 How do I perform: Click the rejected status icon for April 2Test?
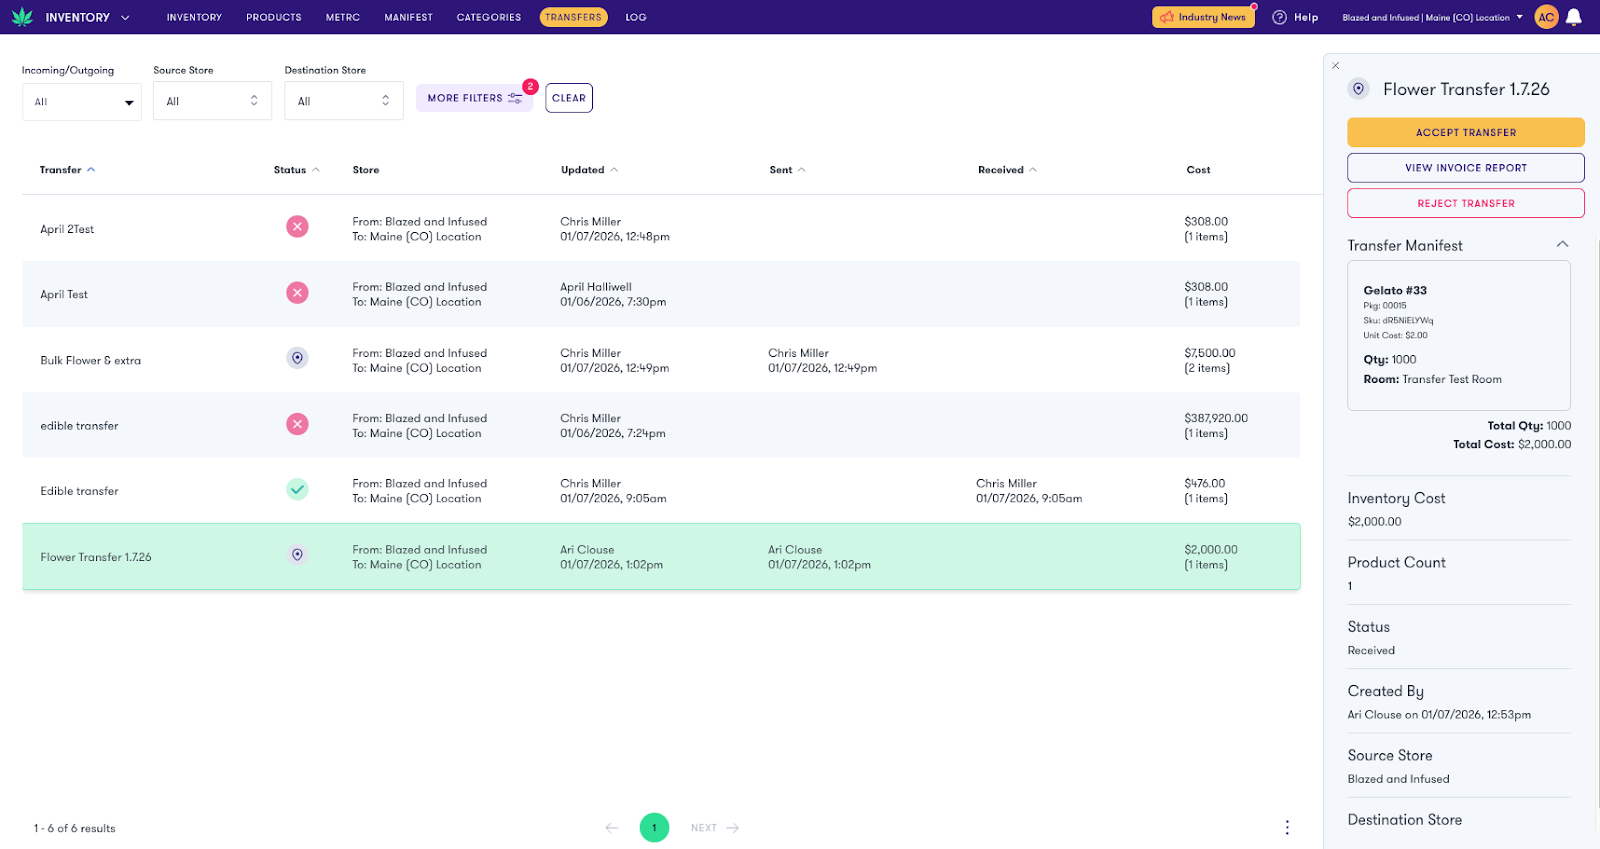[297, 227]
